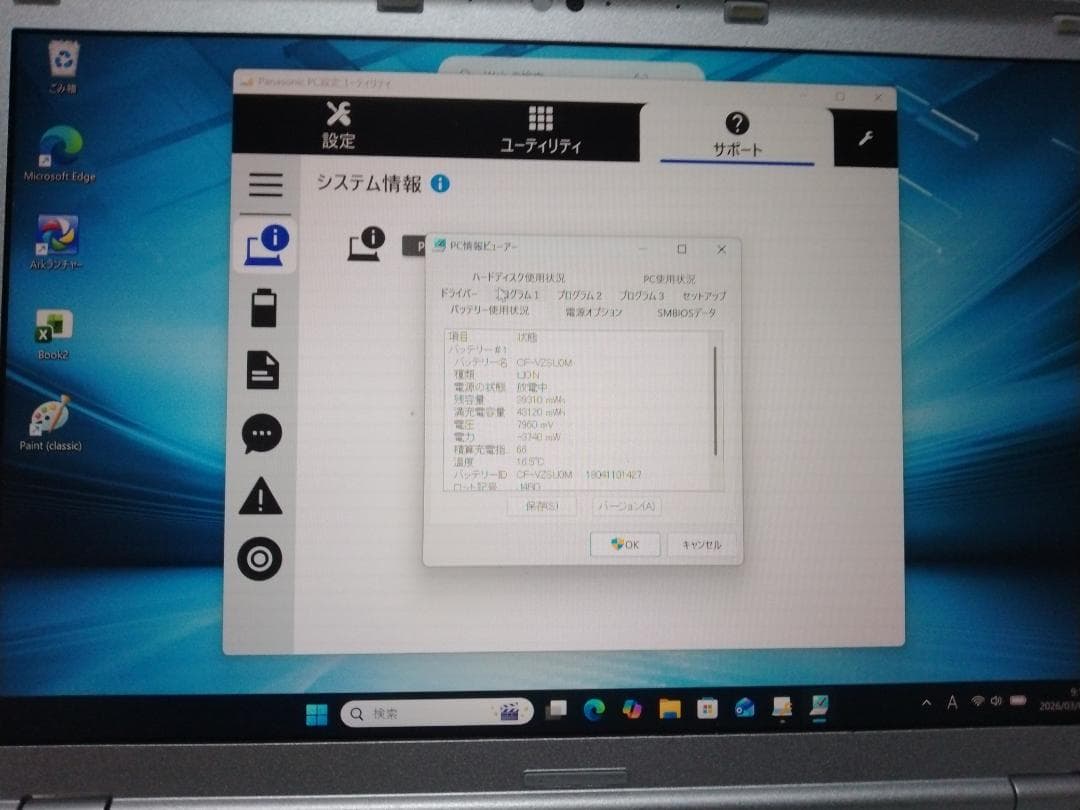1080x810 pixels.
Task: Click the battery list vertical scrollbar
Action: pyautogui.click(x=715, y=402)
